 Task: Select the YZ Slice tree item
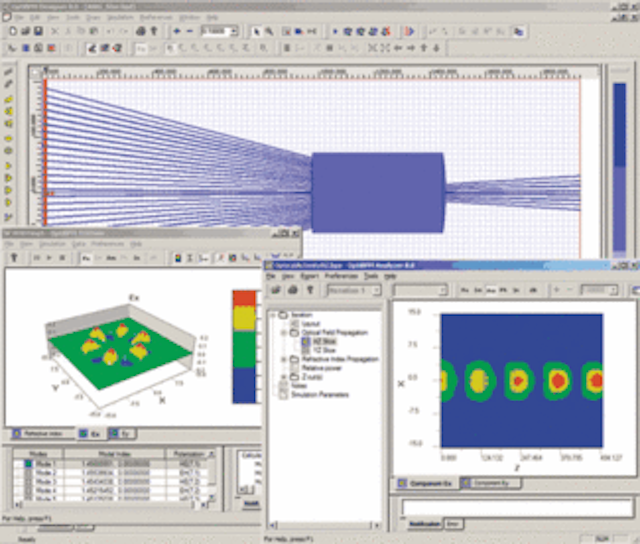[324, 351]
